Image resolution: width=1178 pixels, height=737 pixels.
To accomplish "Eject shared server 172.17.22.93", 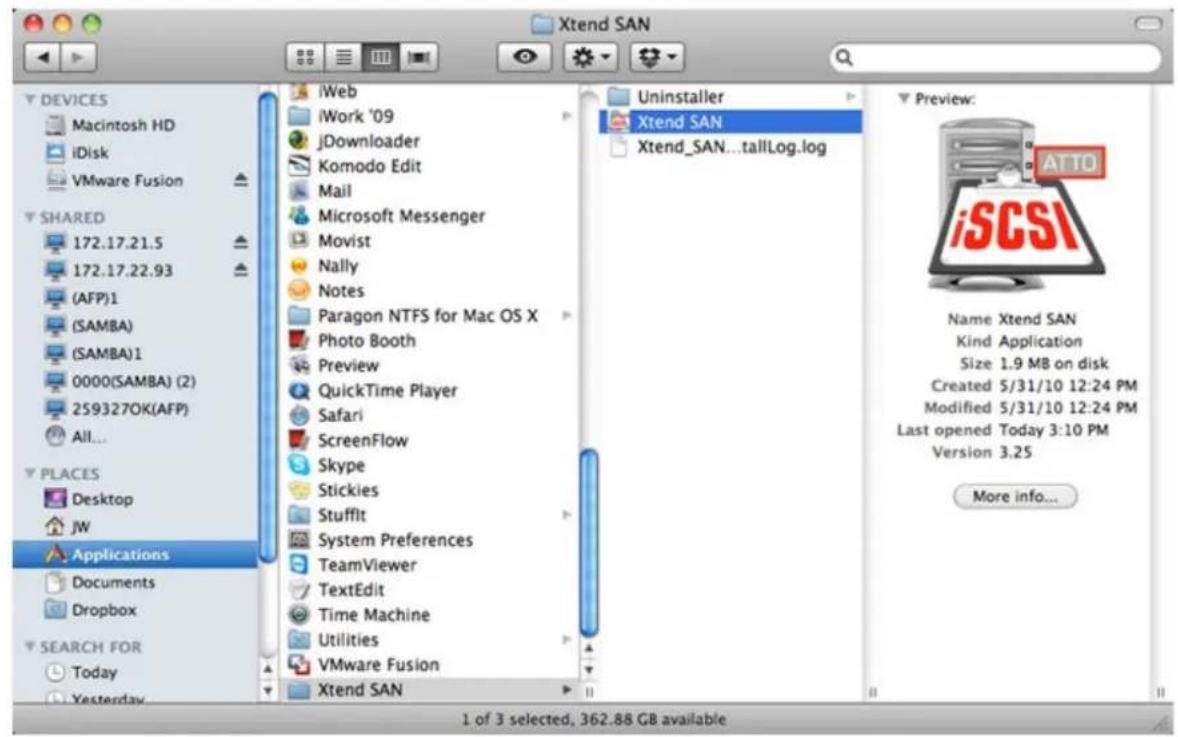I will (240, 270).
